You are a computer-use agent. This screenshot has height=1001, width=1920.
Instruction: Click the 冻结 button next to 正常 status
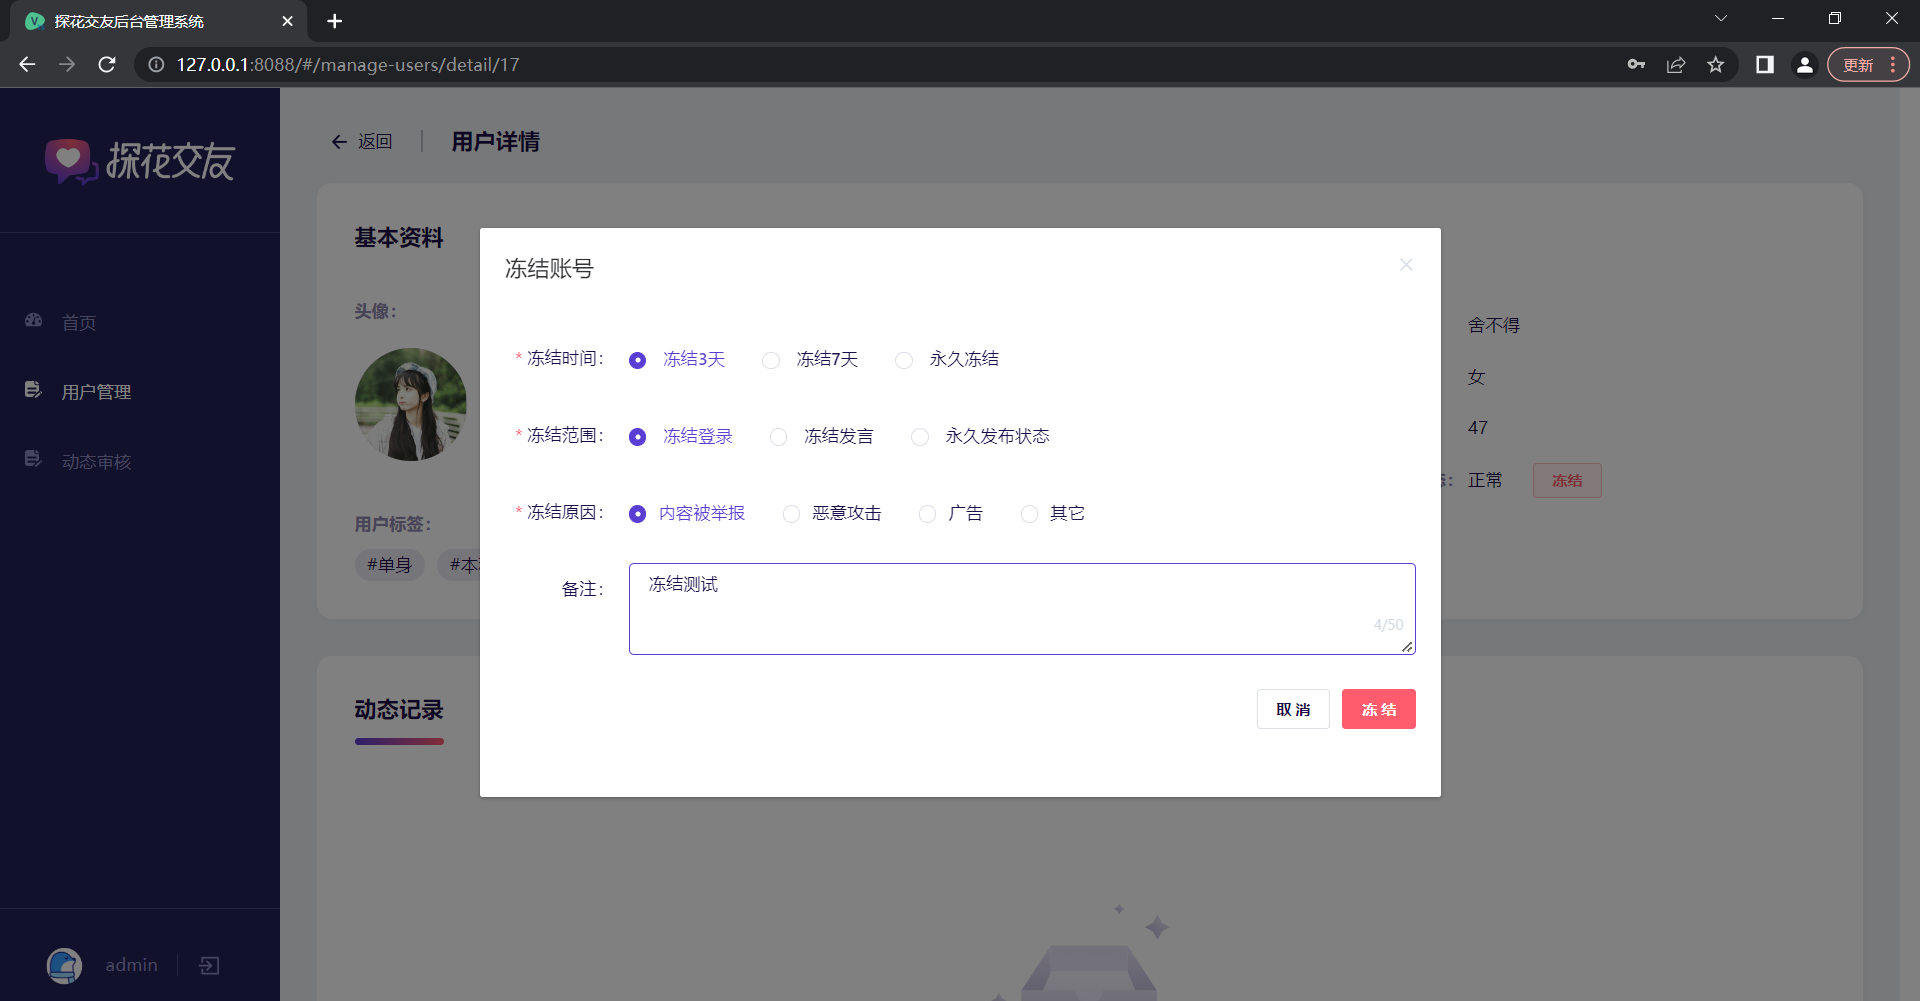click(1567, 481)
